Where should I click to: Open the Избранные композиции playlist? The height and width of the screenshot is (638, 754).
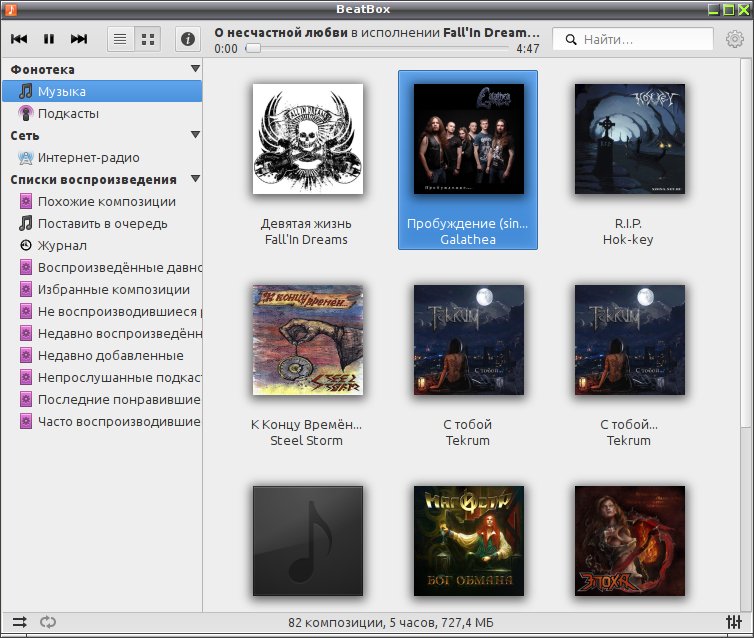pyautogui.click(x=102, y=289)
